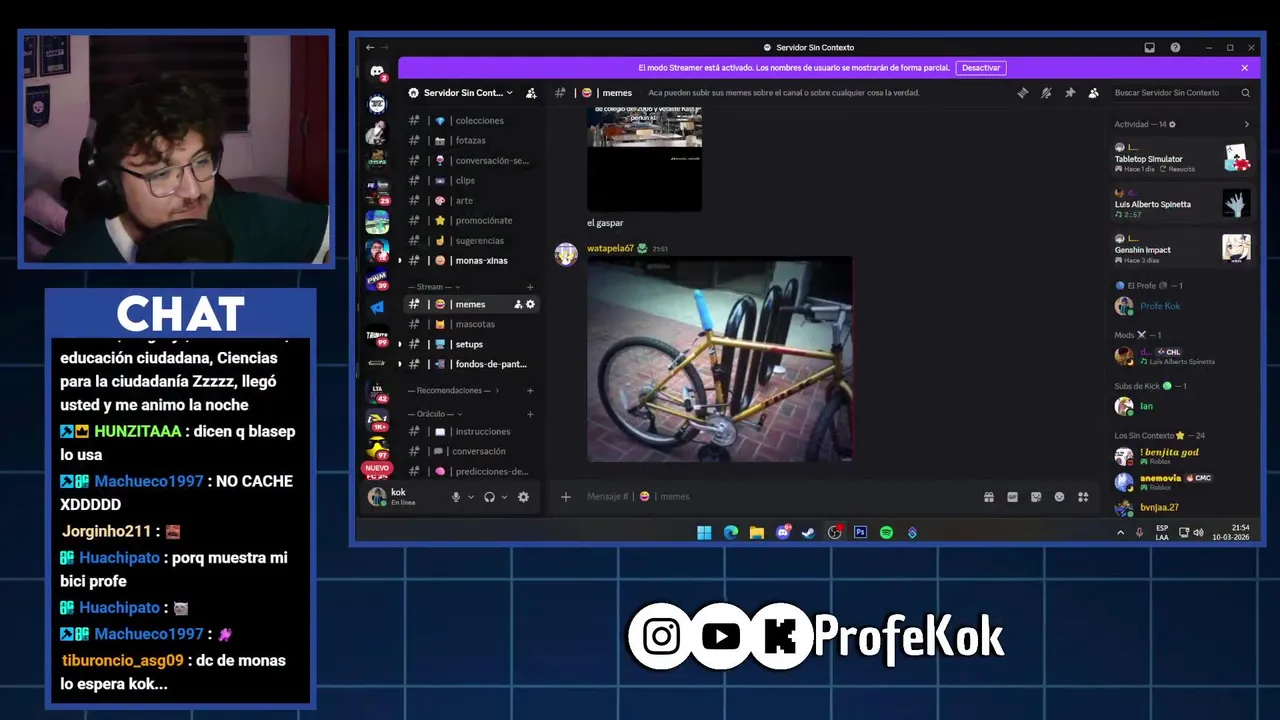Open Photoshop from taskbar
This screenshot has width=1280, height=720.
[860, 533]
